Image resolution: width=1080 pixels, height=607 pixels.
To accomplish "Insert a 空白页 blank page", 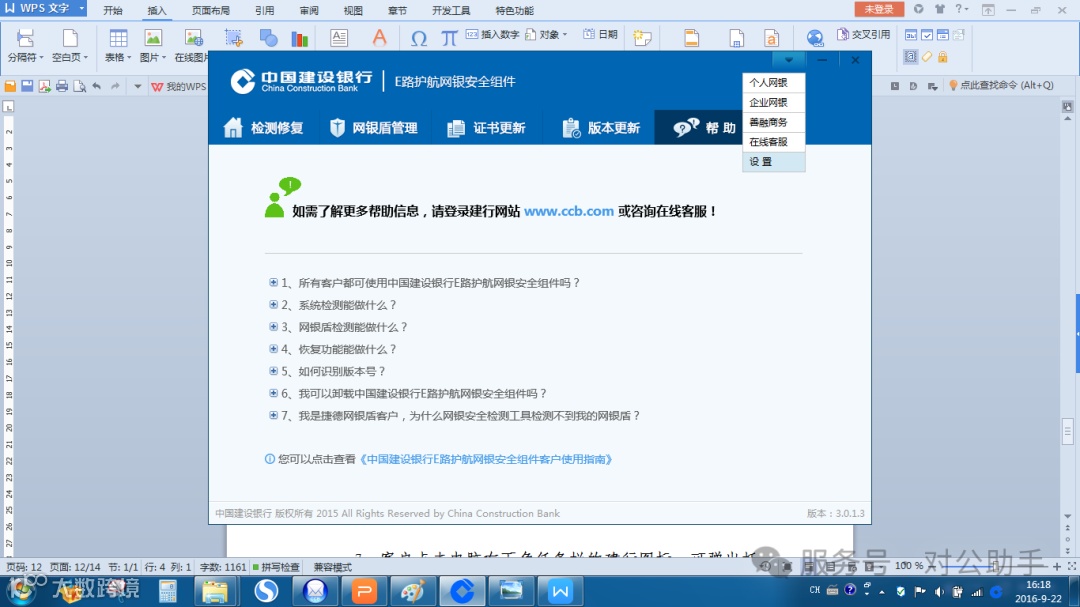I will tap(70, 45).
